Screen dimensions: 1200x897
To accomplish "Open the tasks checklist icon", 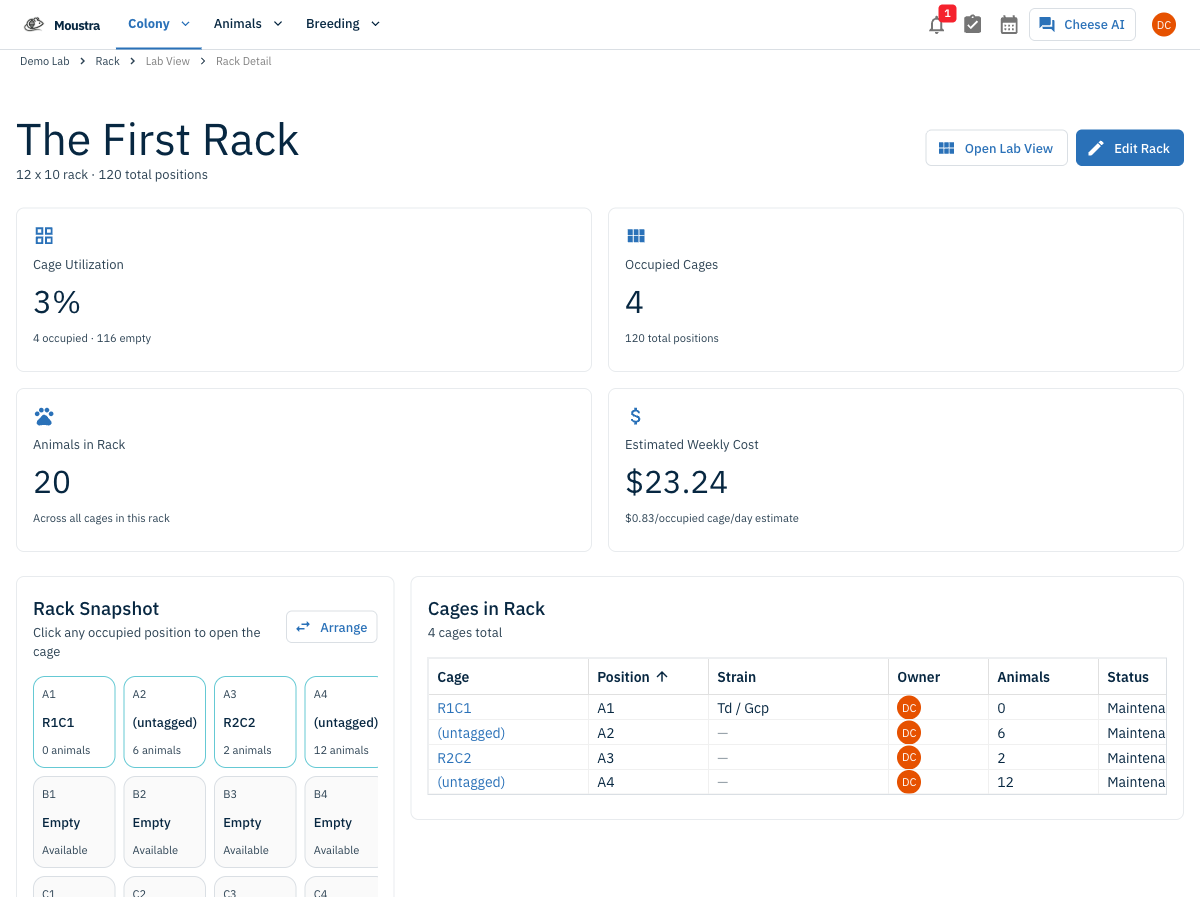I will [x=972, y=24].
